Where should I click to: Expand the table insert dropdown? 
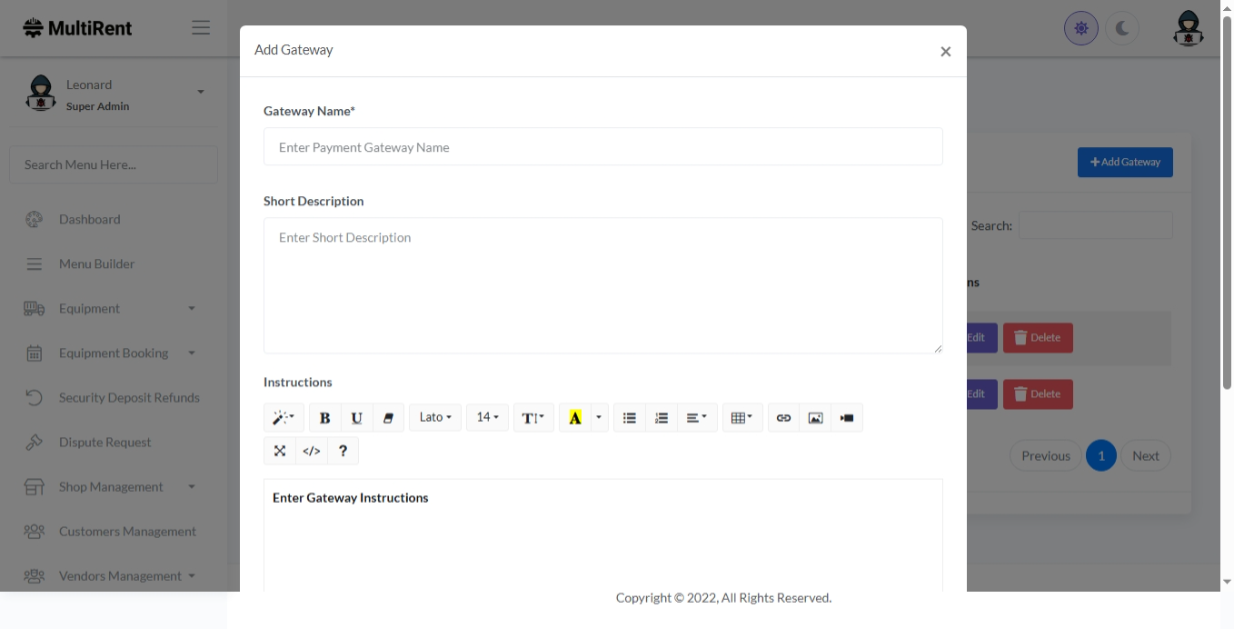tap(742, 418)
